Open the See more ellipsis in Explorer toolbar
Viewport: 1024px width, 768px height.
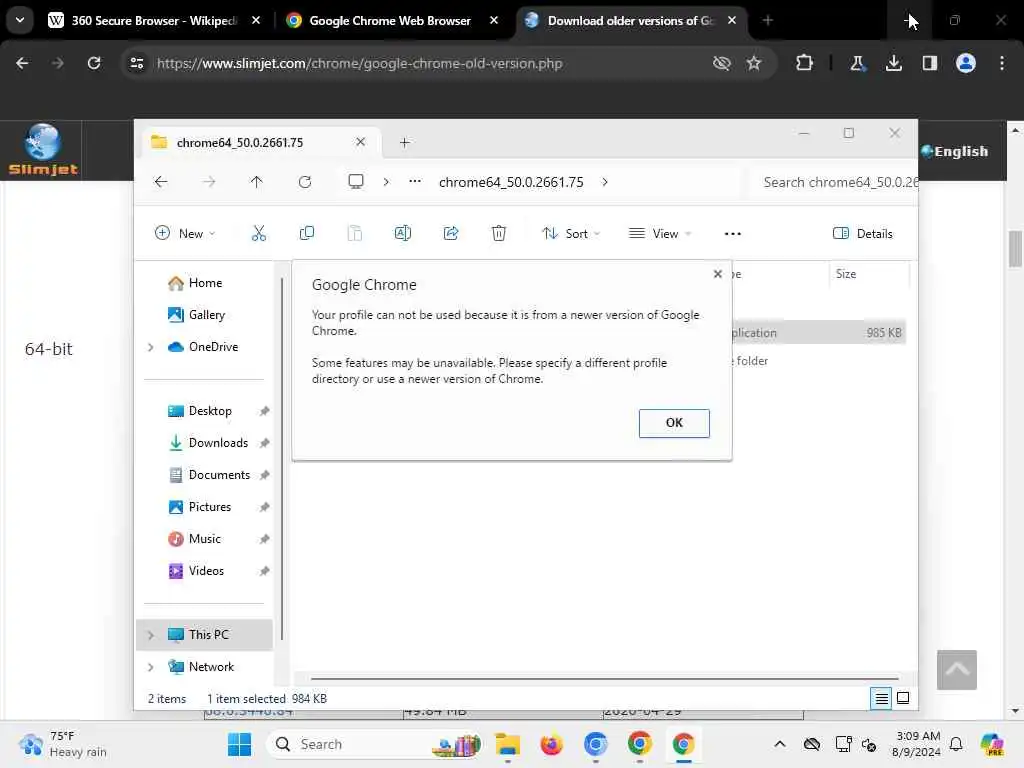732,233
